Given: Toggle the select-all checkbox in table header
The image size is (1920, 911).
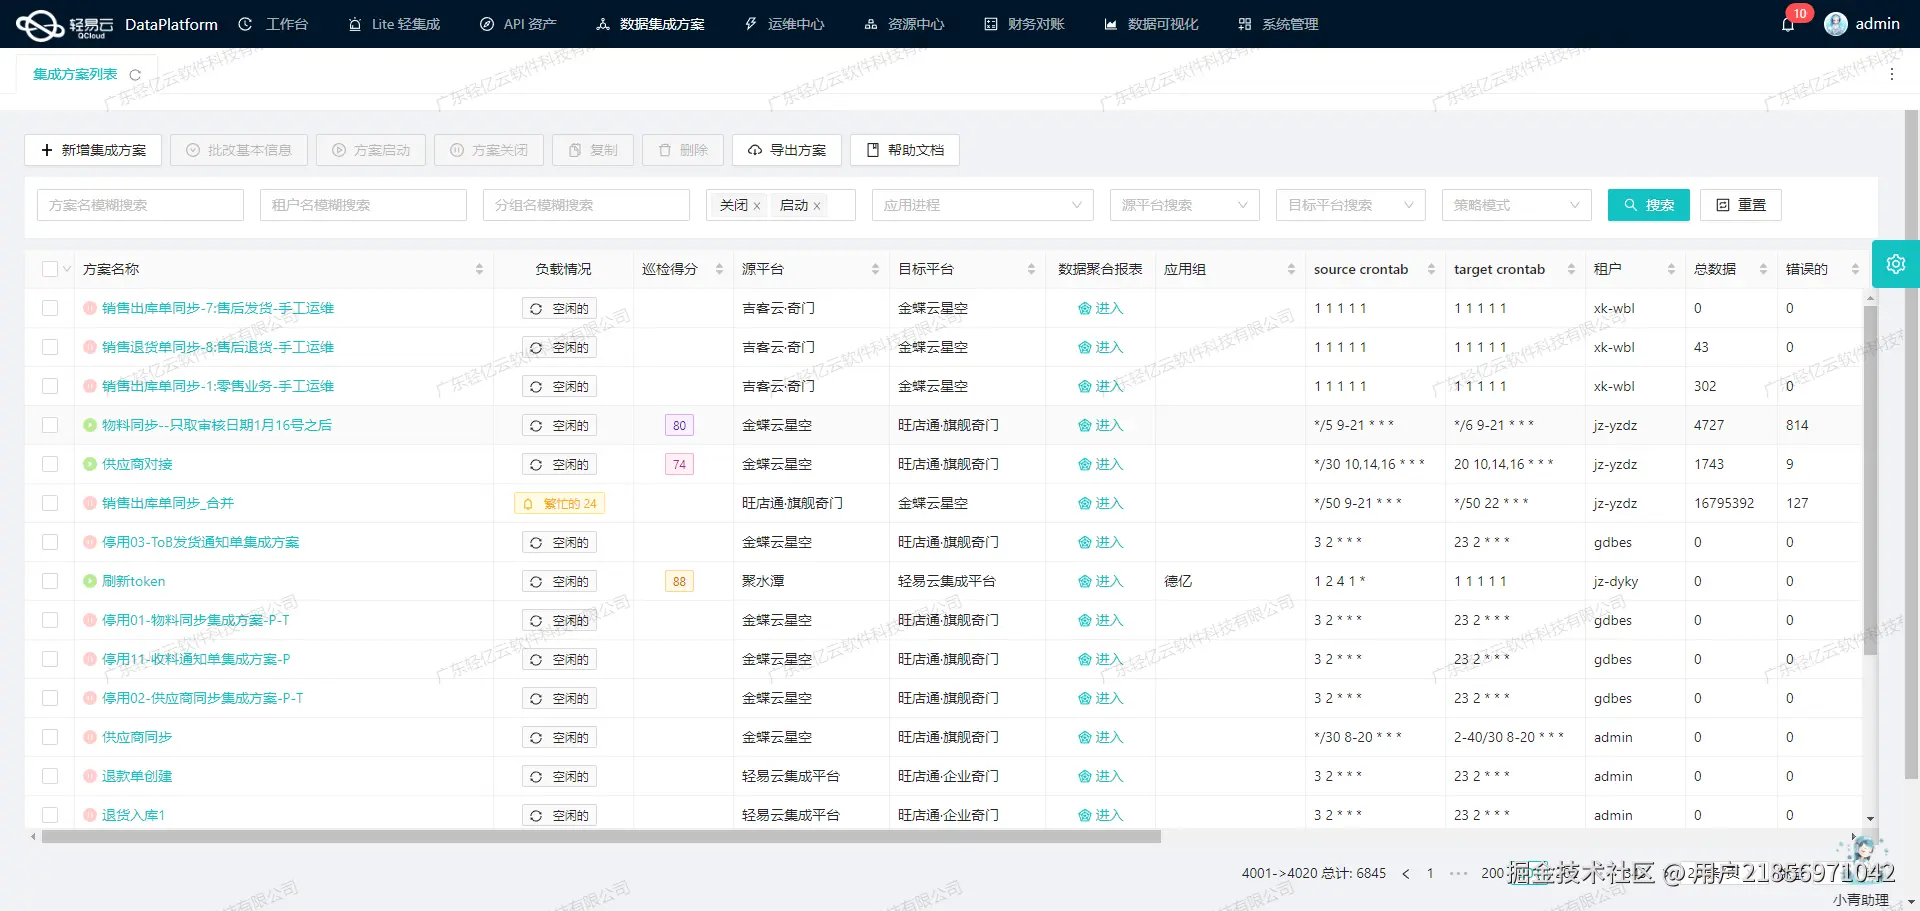Looking at the screenshot, I should point(50,268).
